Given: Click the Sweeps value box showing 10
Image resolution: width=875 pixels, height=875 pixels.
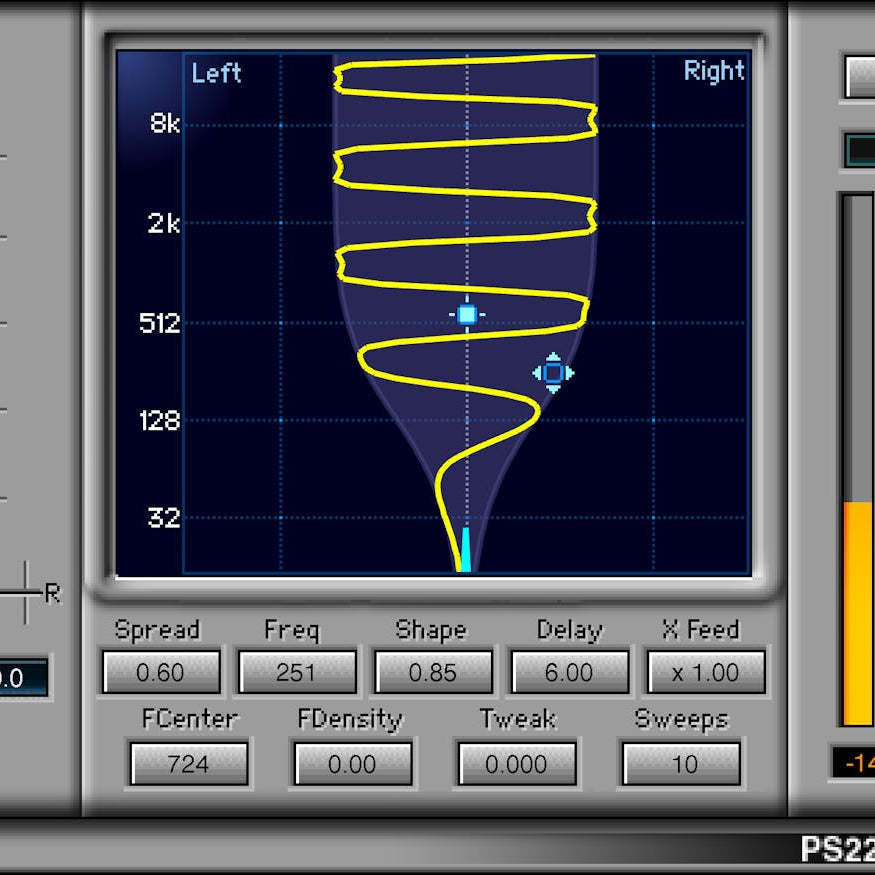Looking at the screenshot, I should point(680,763).
